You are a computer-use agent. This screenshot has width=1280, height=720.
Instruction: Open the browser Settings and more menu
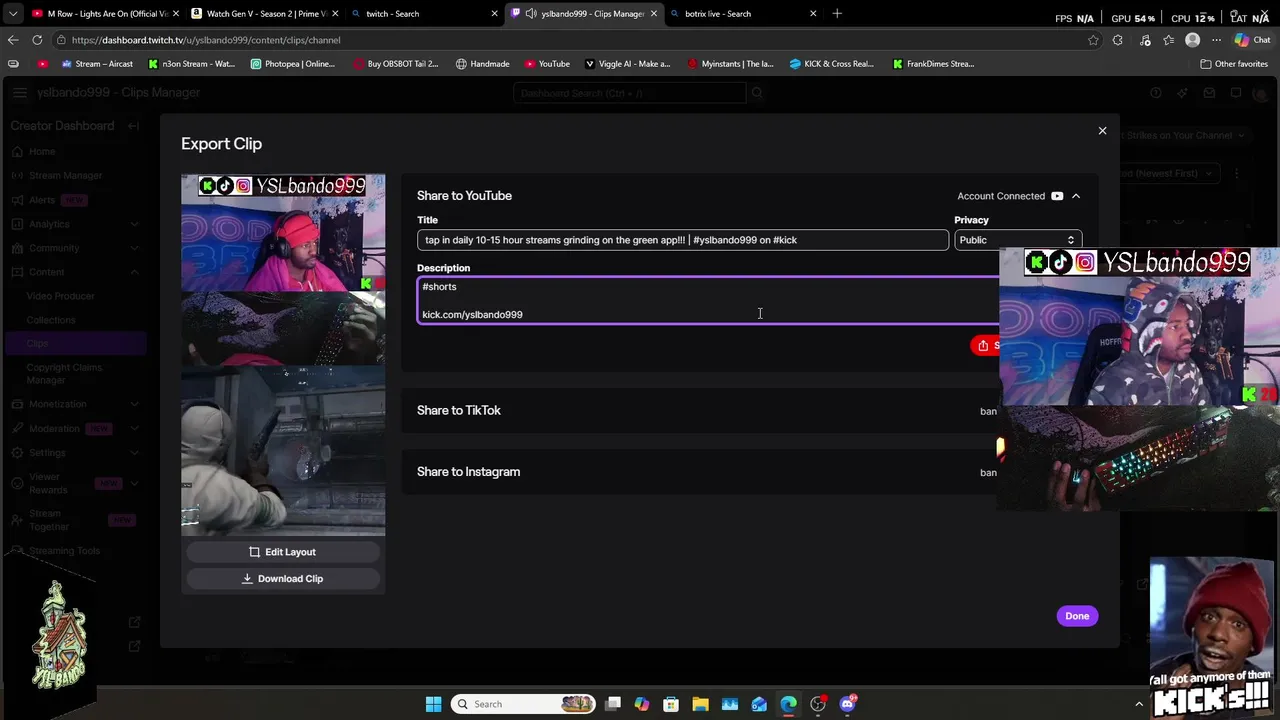(1216, 40)
